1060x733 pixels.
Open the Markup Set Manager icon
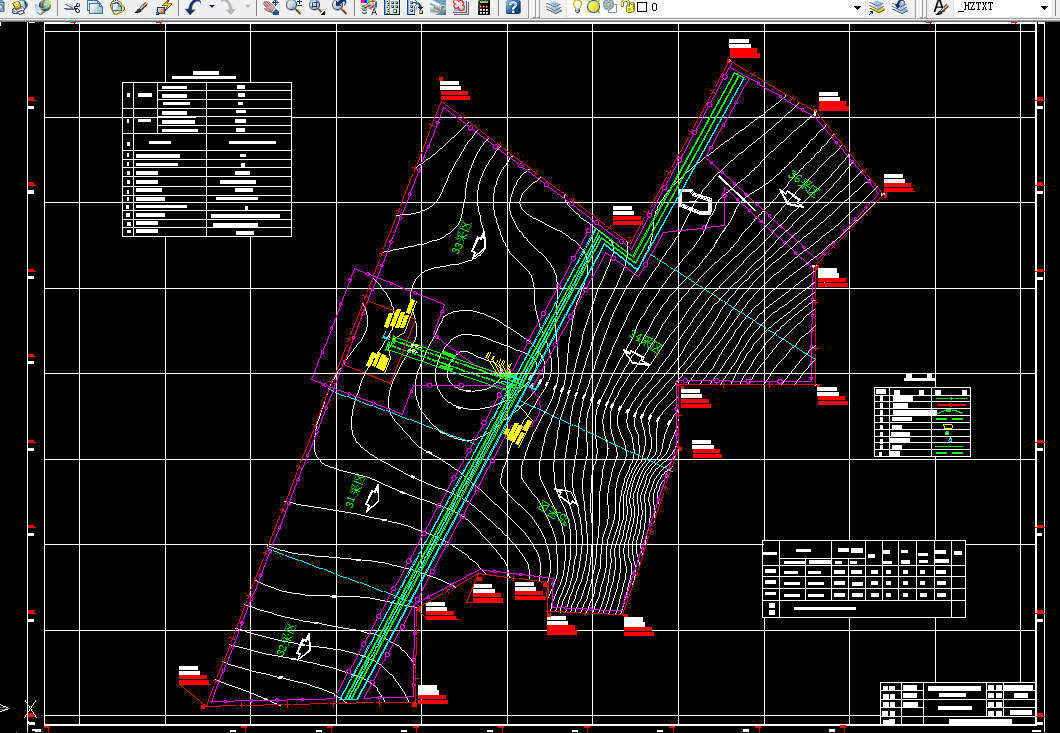click(460, 7)
